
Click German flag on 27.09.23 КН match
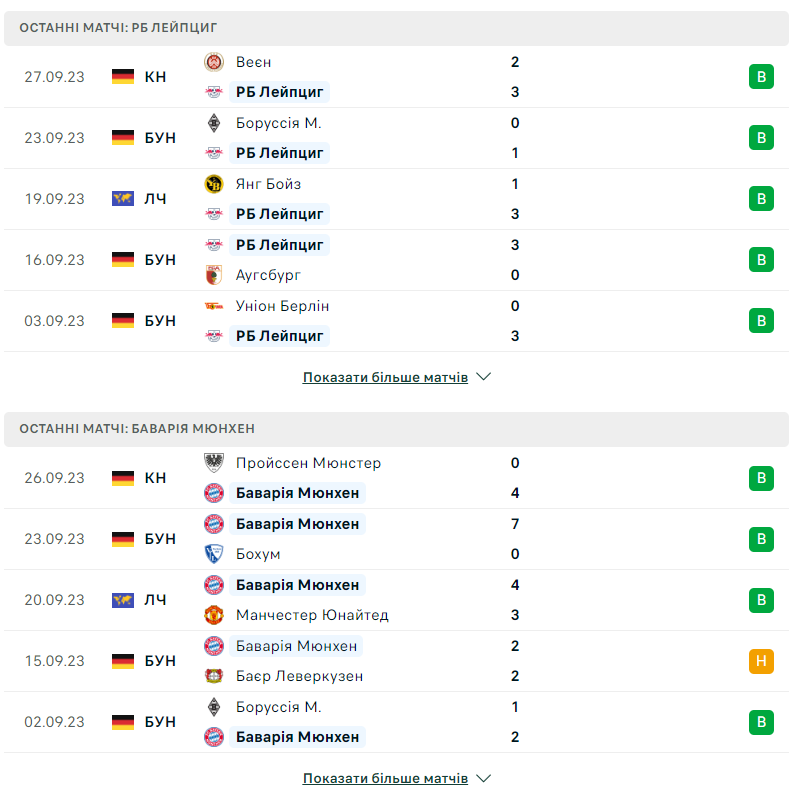tap(123, 77)
